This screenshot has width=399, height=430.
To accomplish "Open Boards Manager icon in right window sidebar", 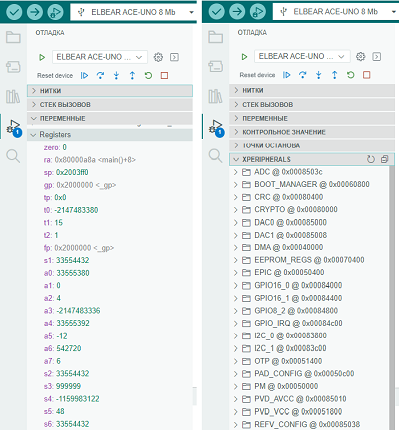I will click(215, 66).
